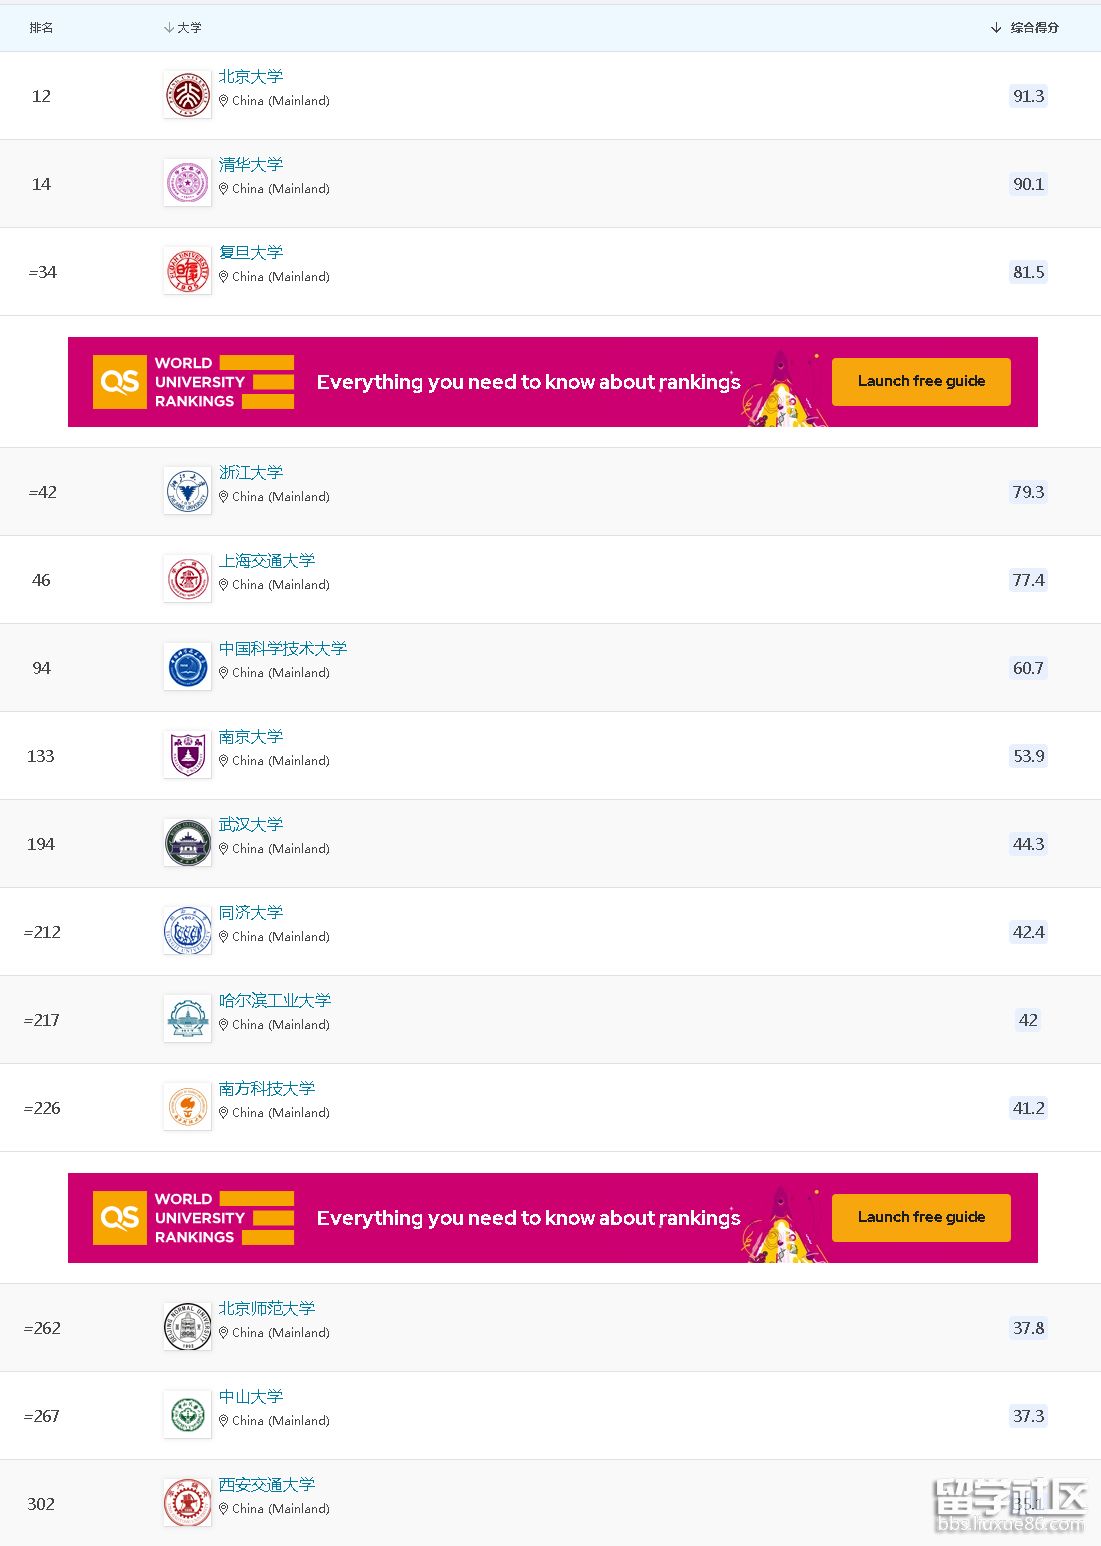Click the Peking University logo
The height and width of the screenshot is (1546, 1101).
187,95
